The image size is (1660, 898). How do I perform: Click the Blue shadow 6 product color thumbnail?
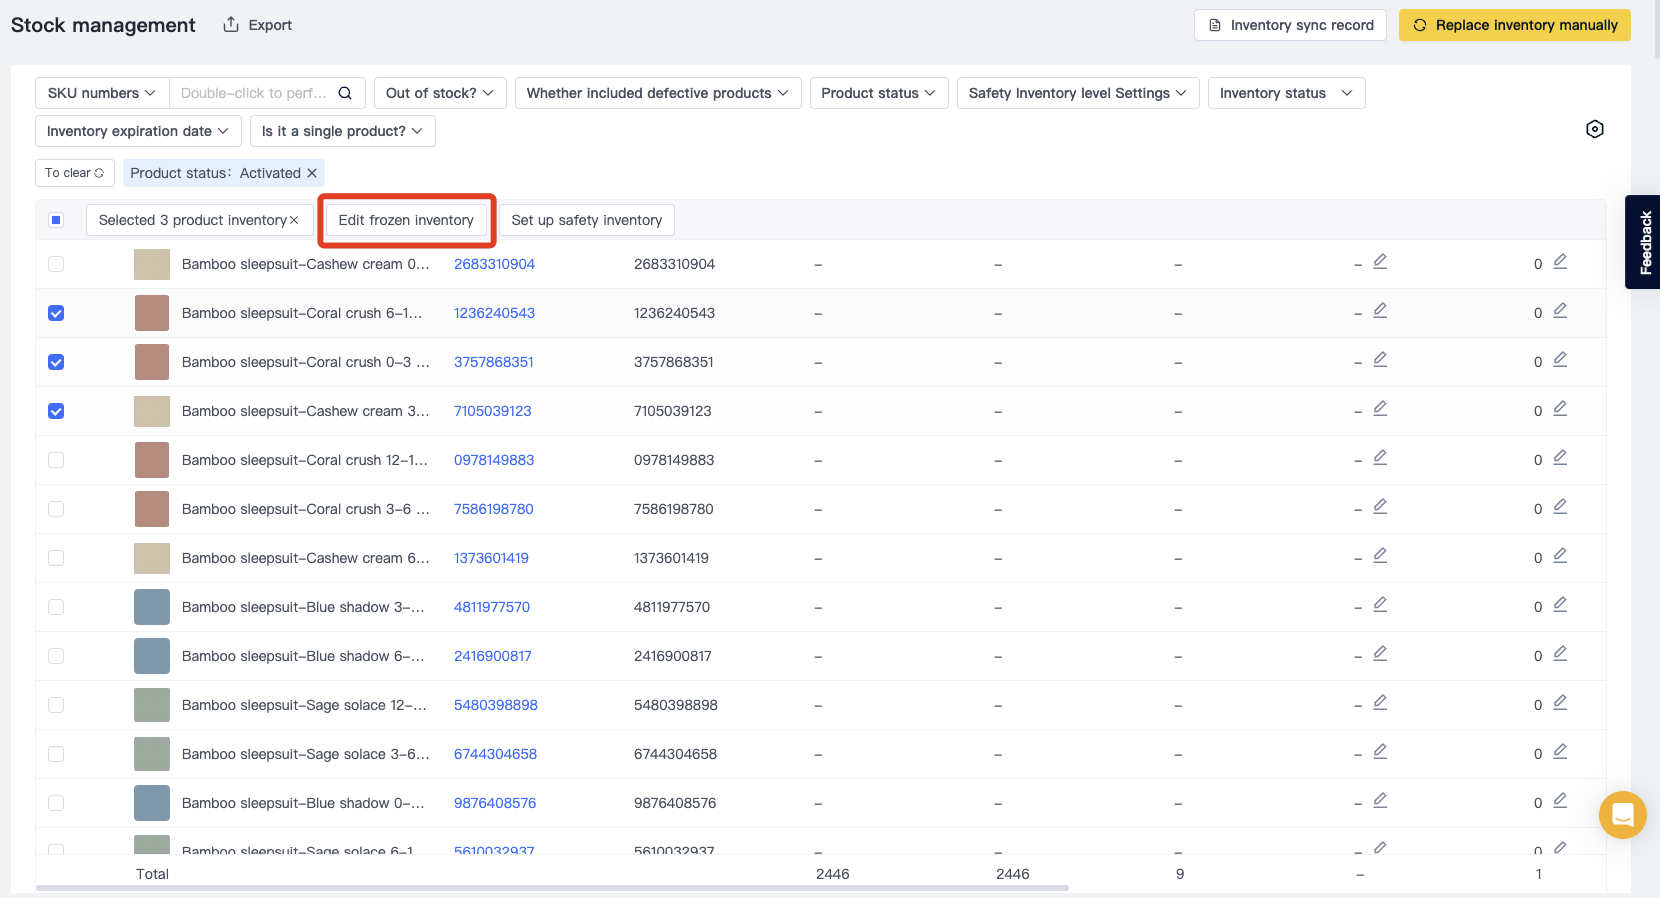tap(152, 656)
